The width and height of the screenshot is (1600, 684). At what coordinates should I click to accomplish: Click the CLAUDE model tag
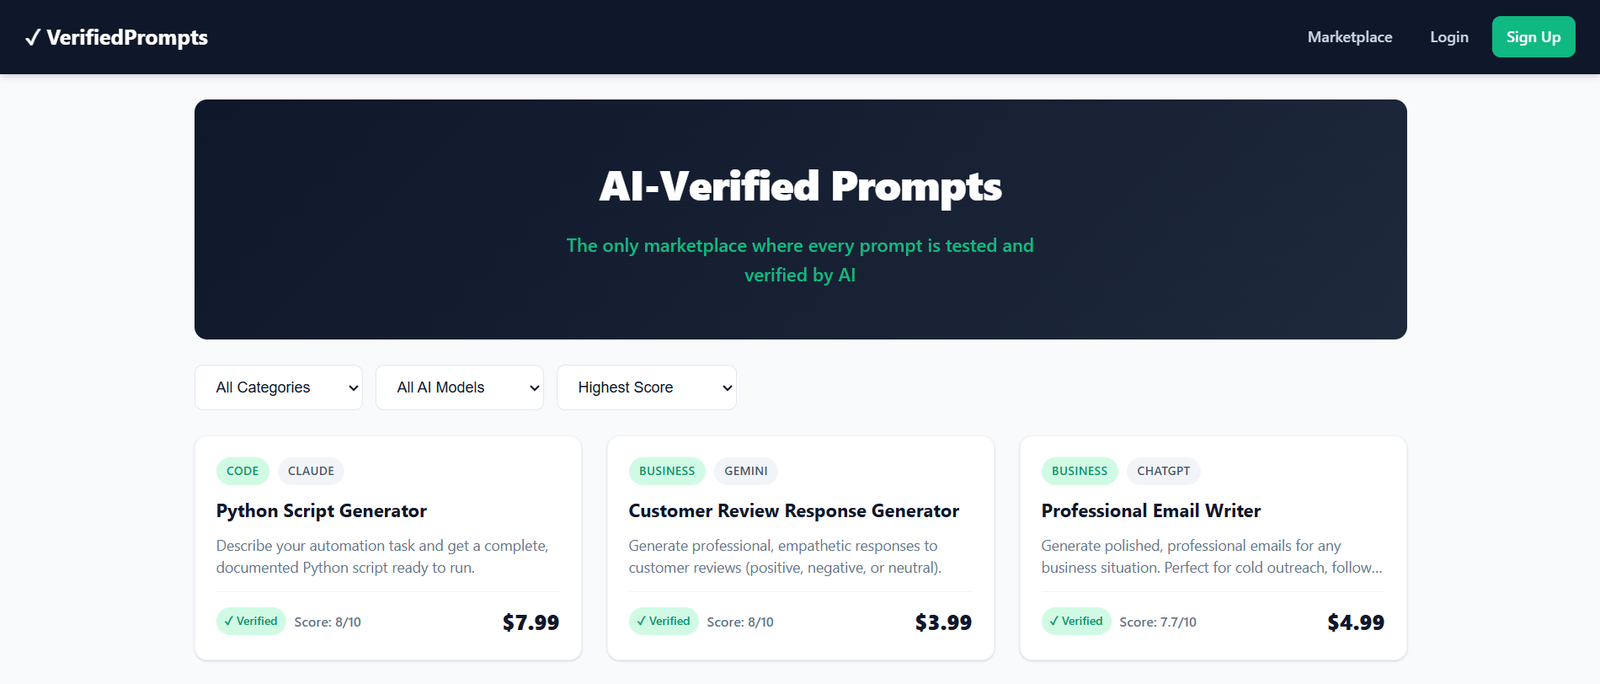pyautogui.click(x=311, y=471)
